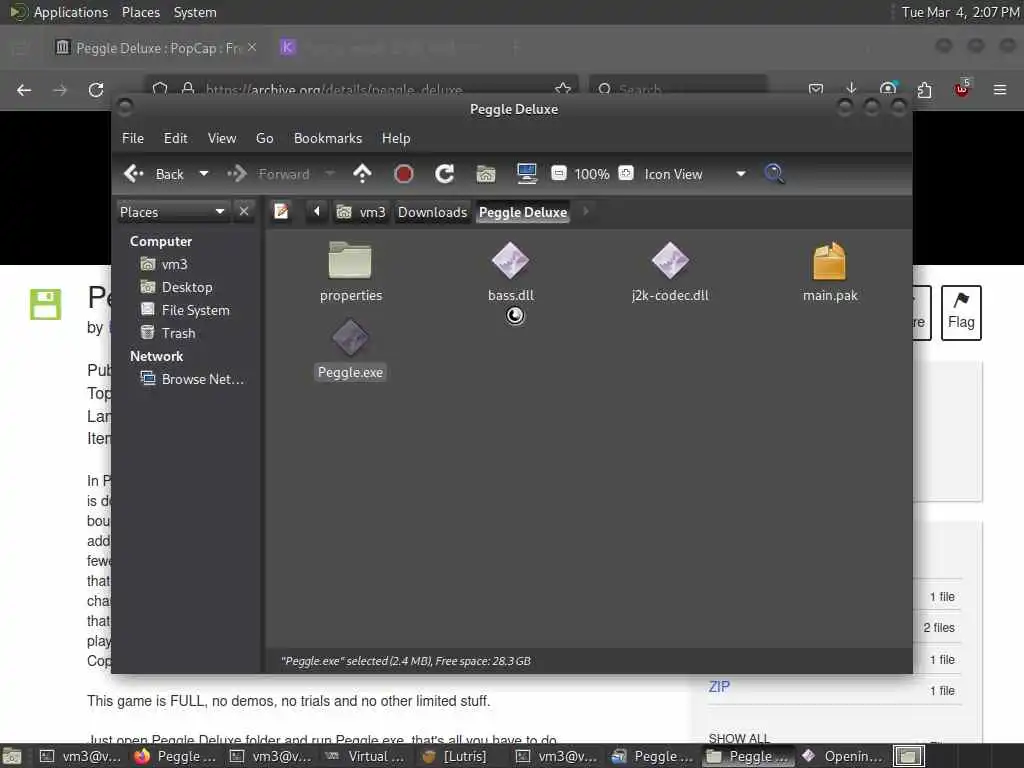Image resolution: width=1024 pixels, height=768 pixels.
Task: Stop loading with the red stop icon
Action: point(404,174)
